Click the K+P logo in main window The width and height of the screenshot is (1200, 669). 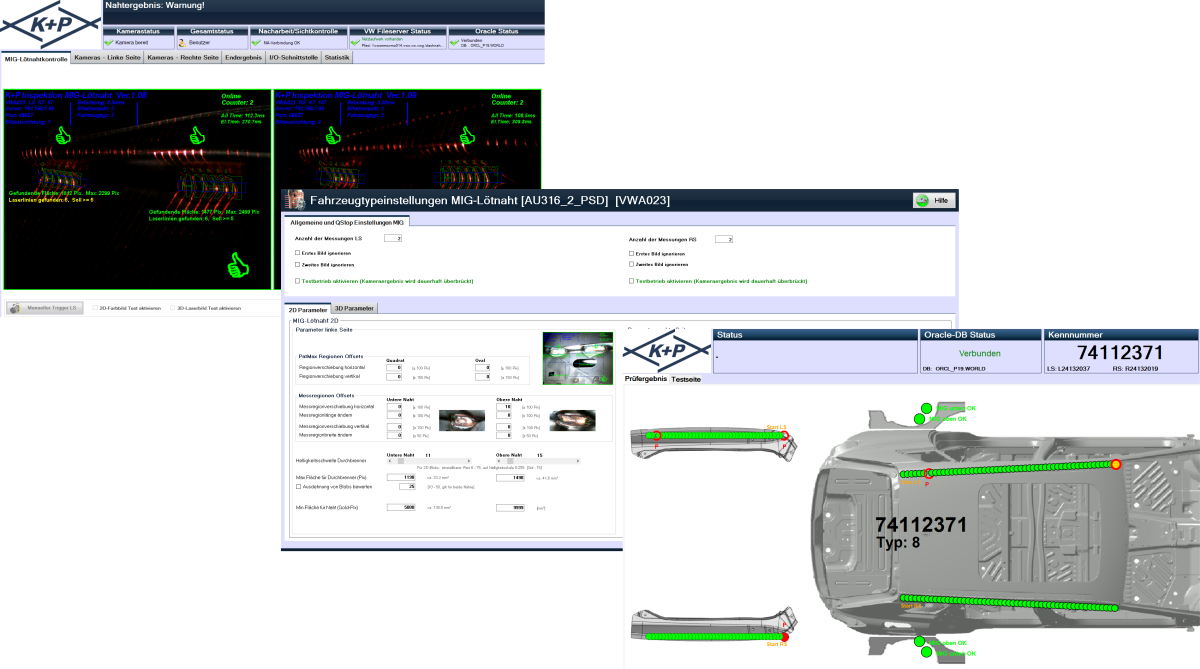(x=51, y=26)
